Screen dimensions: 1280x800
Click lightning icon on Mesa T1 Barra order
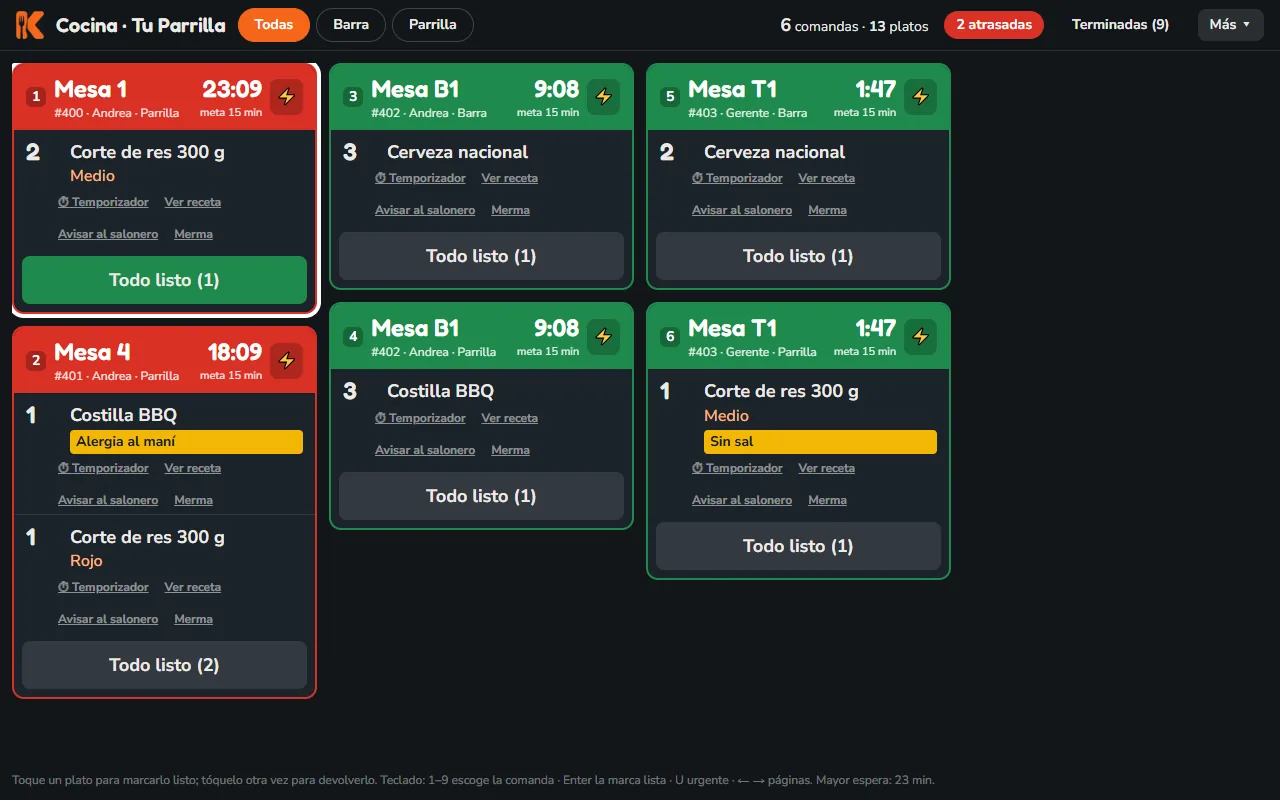(921, 97)
